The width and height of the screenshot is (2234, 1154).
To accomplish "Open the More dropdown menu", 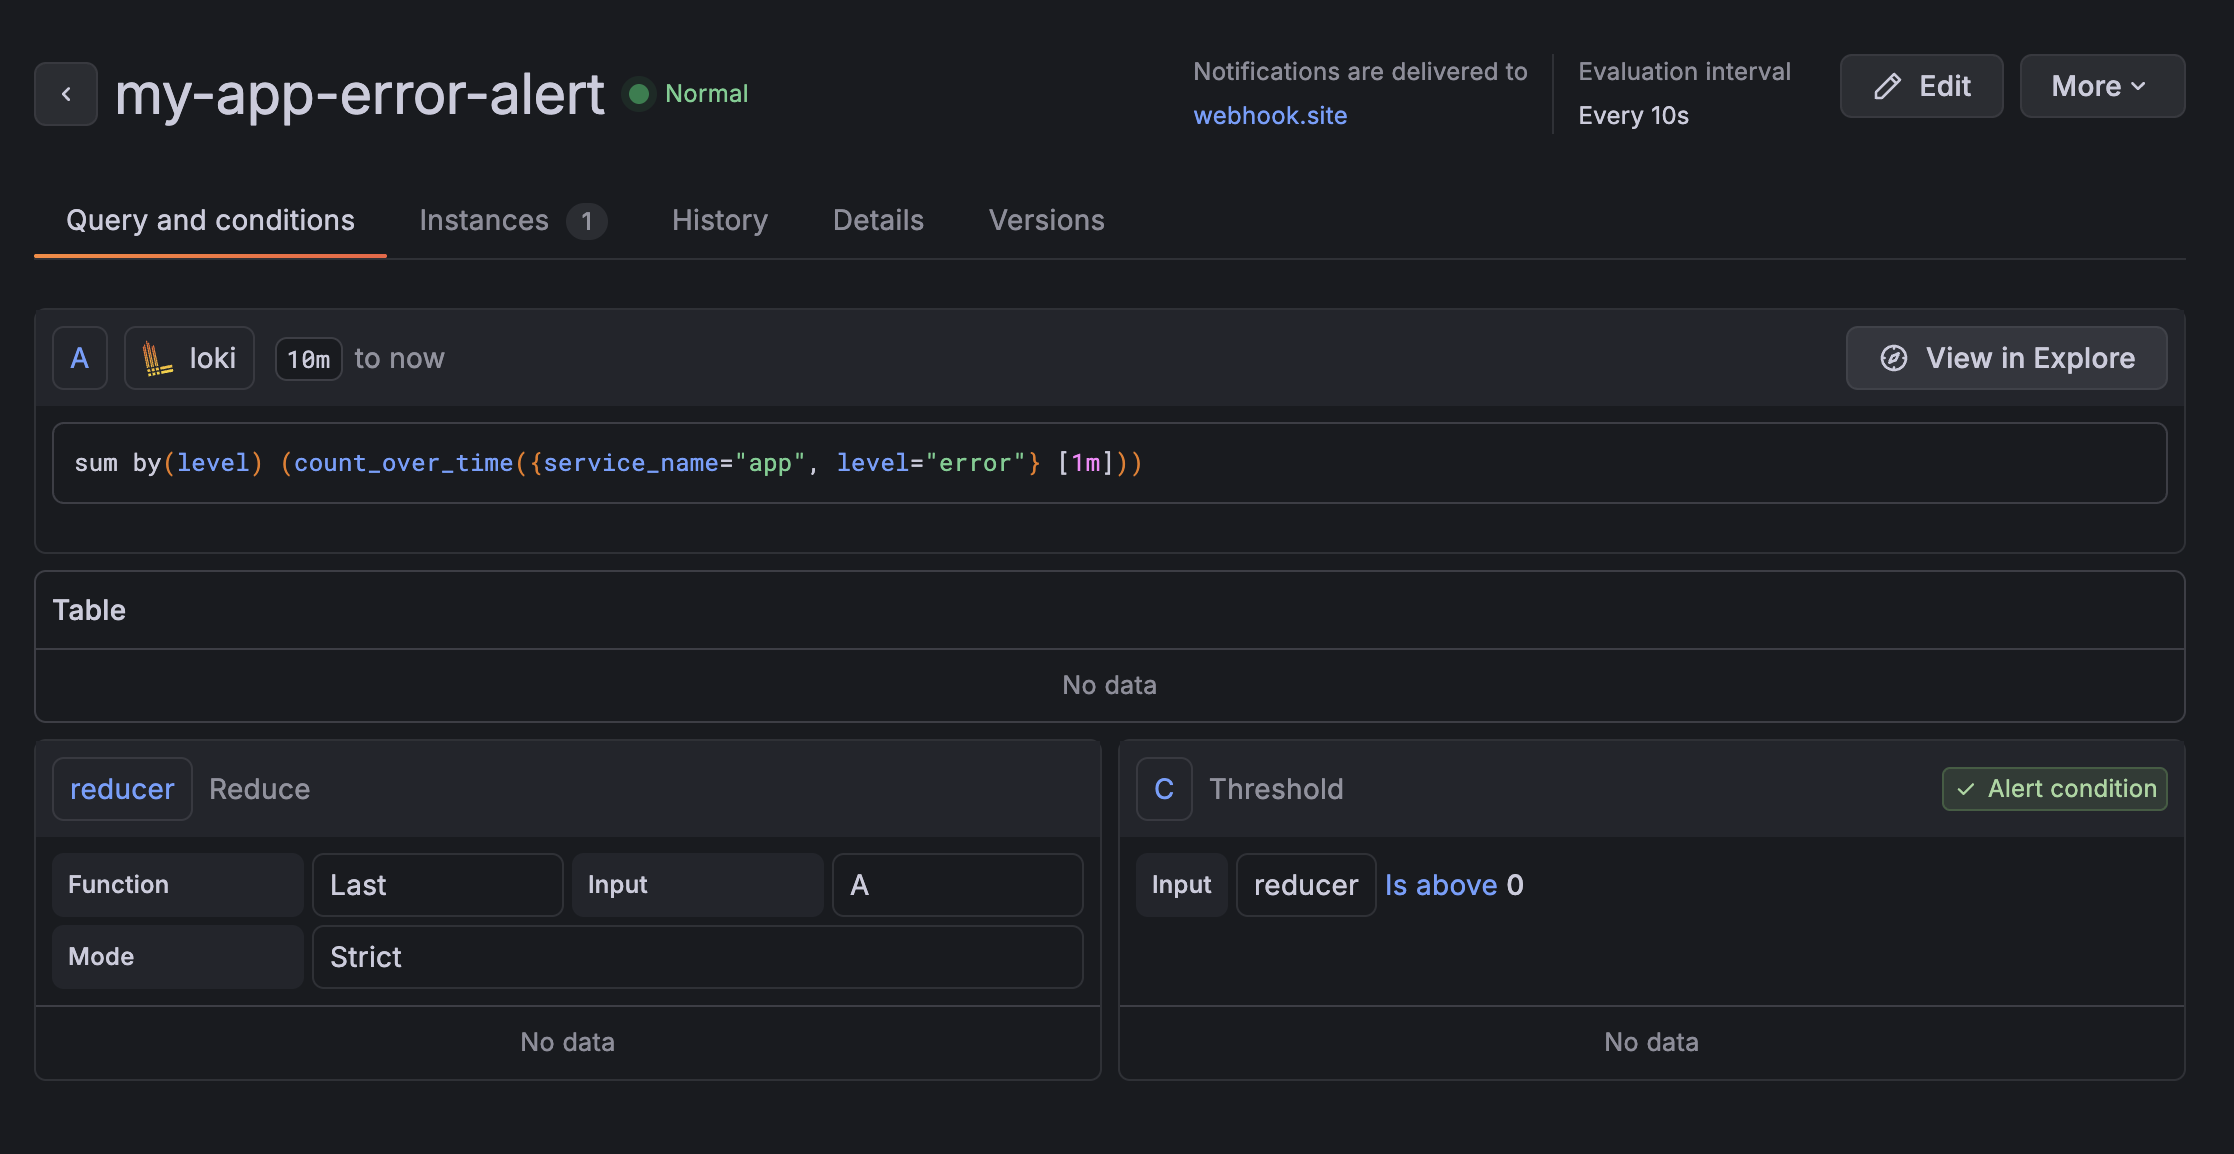I will (2101, 87).
